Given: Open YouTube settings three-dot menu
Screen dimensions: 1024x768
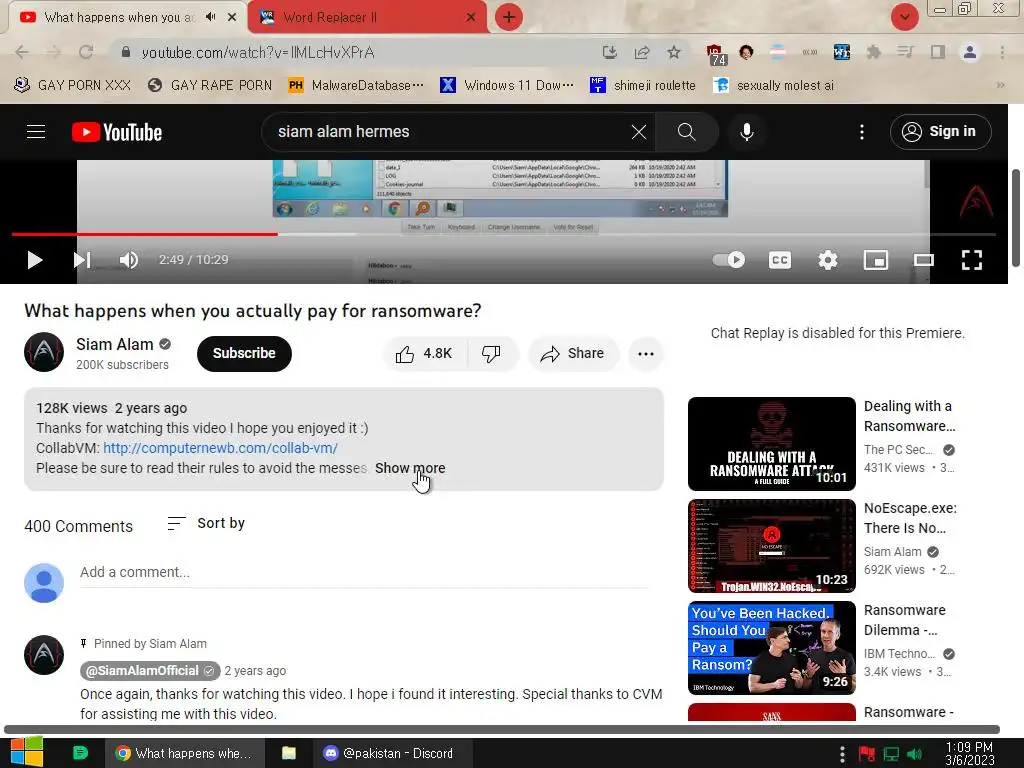Looking at the screenshot, I should (862, 132).
